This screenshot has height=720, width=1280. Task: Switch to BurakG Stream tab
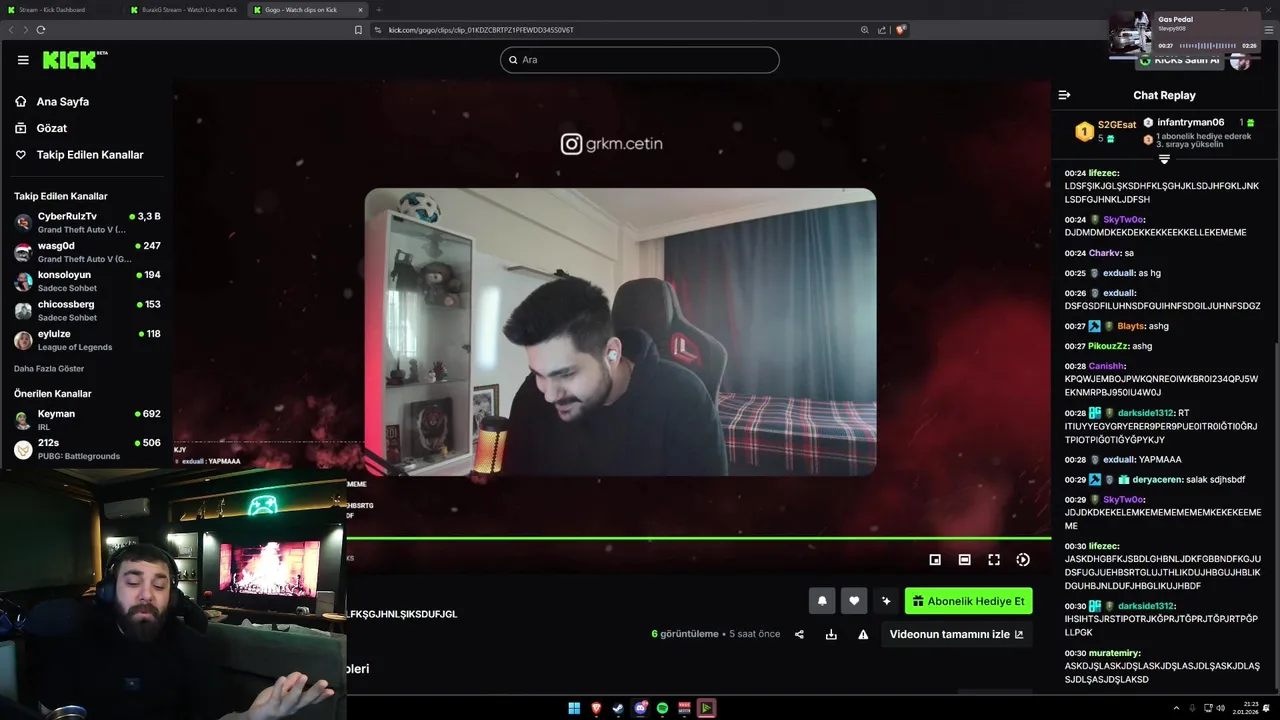click(x=183, y=9)
